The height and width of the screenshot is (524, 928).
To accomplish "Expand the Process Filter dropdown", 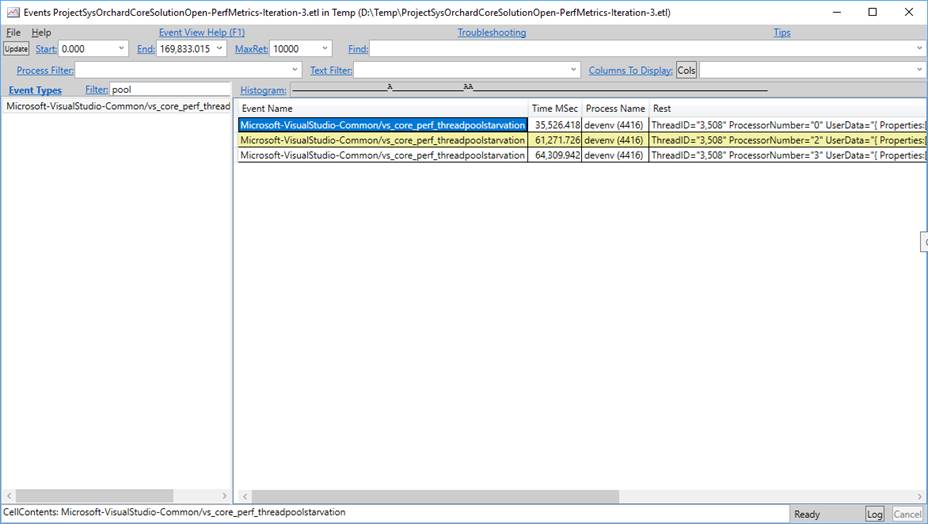I will click(294, 70).
